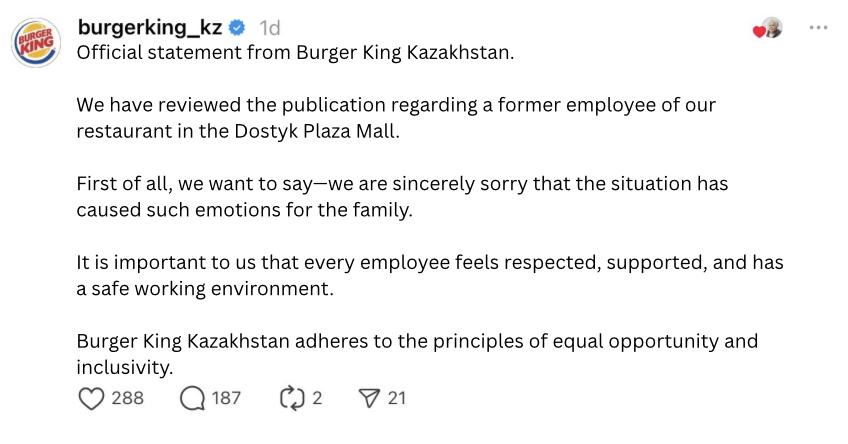Screen dimensions: 848x444
Task: Click the repost count of 2
Action: tap(317, 398)
